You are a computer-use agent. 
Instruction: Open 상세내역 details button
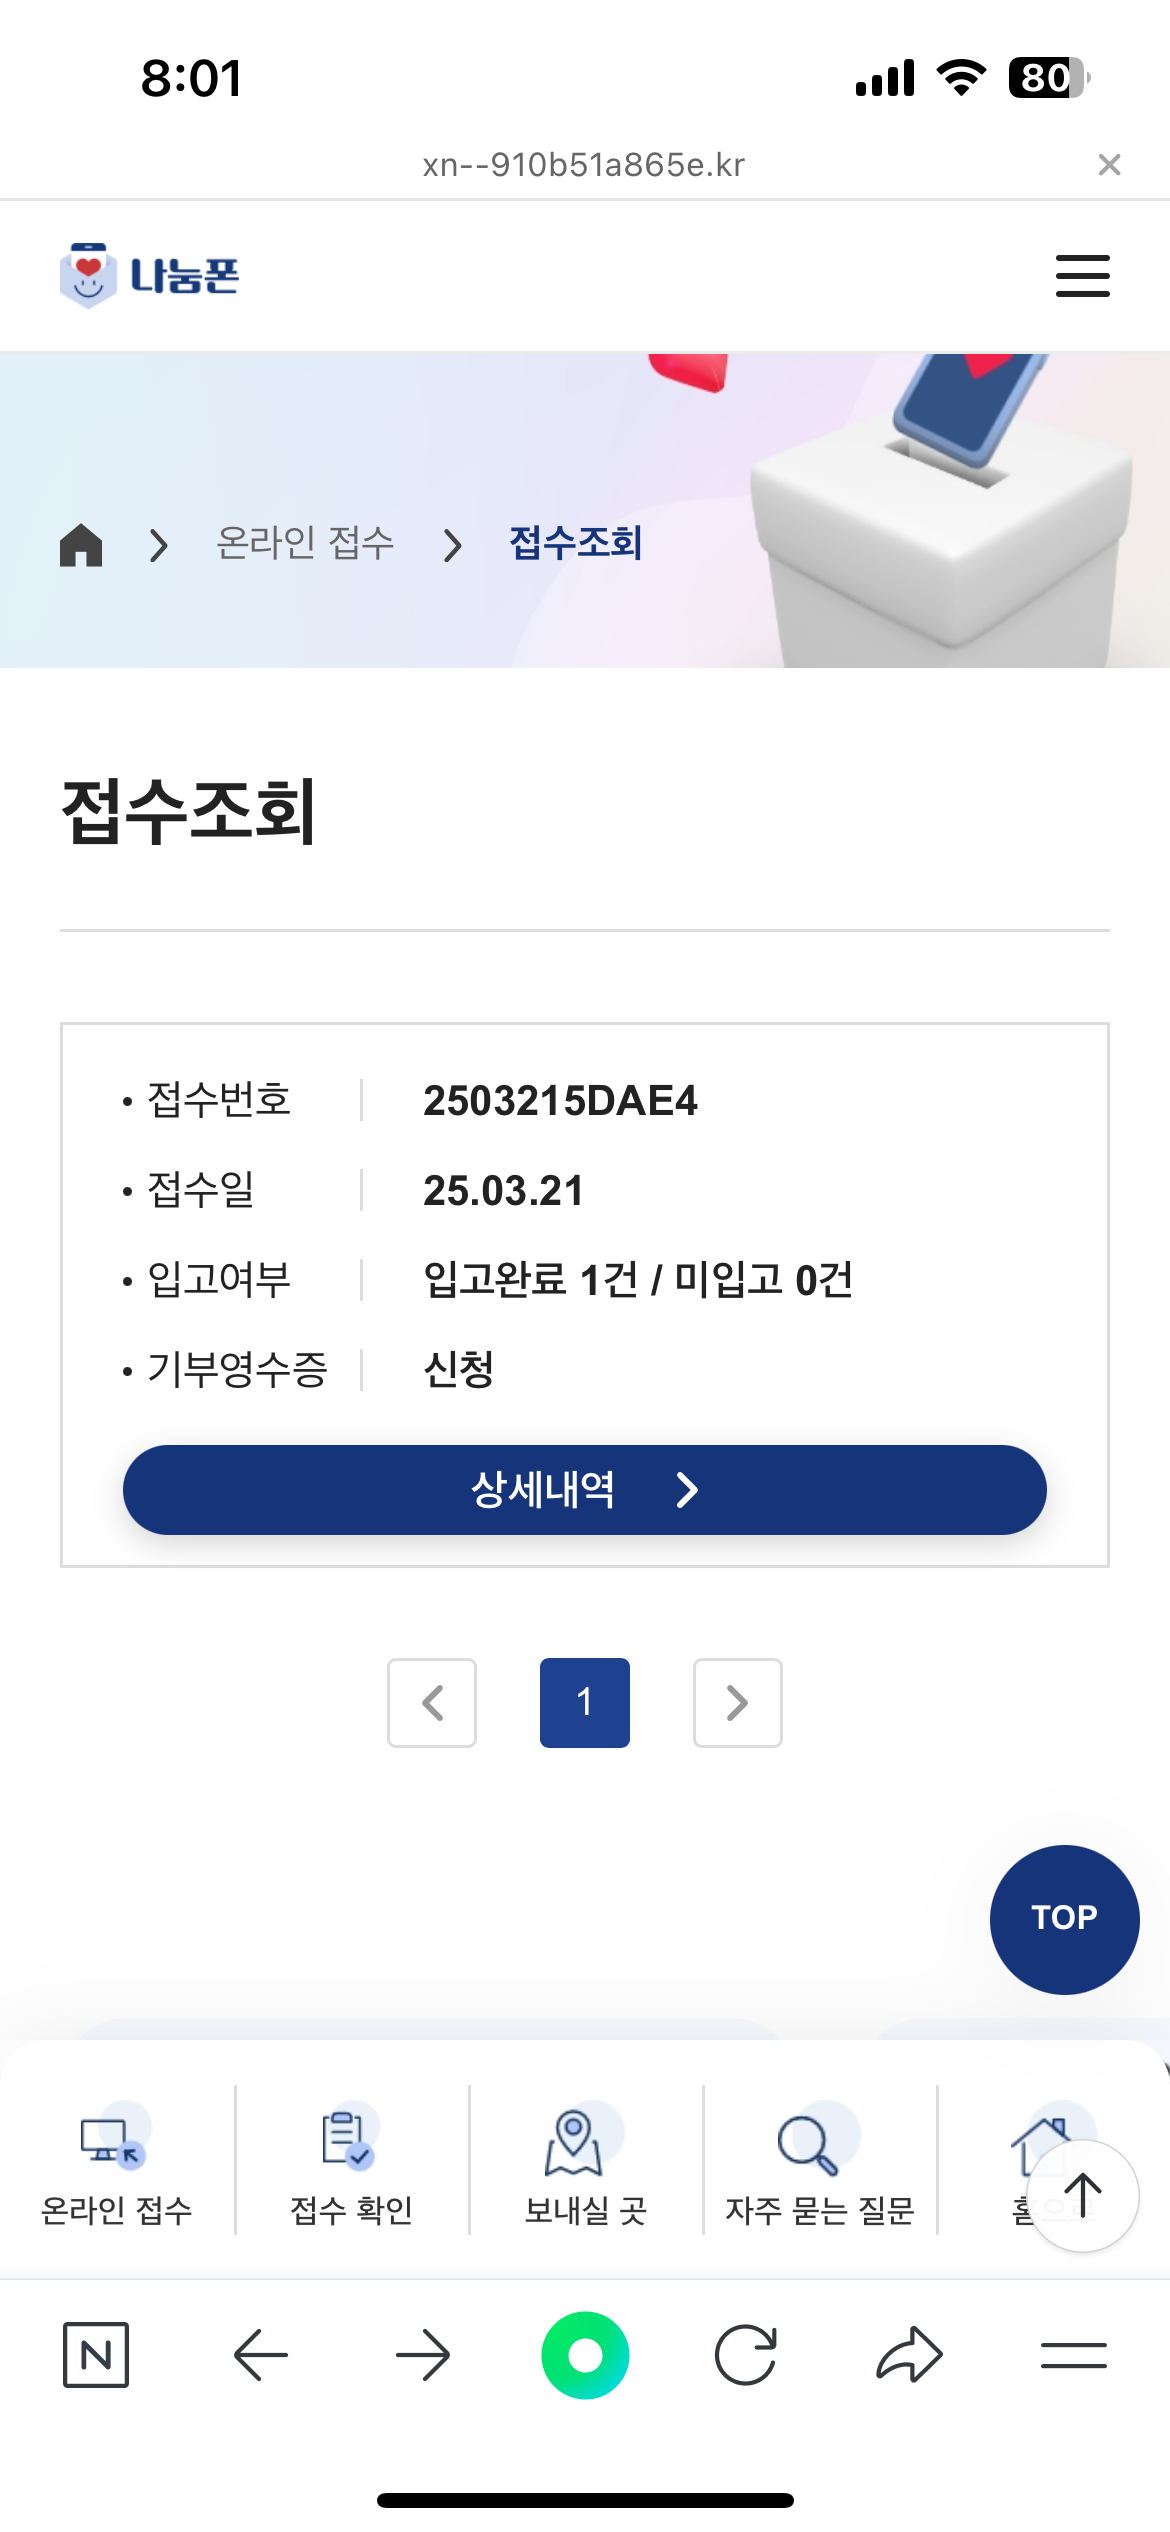(x=585, y=1490)
